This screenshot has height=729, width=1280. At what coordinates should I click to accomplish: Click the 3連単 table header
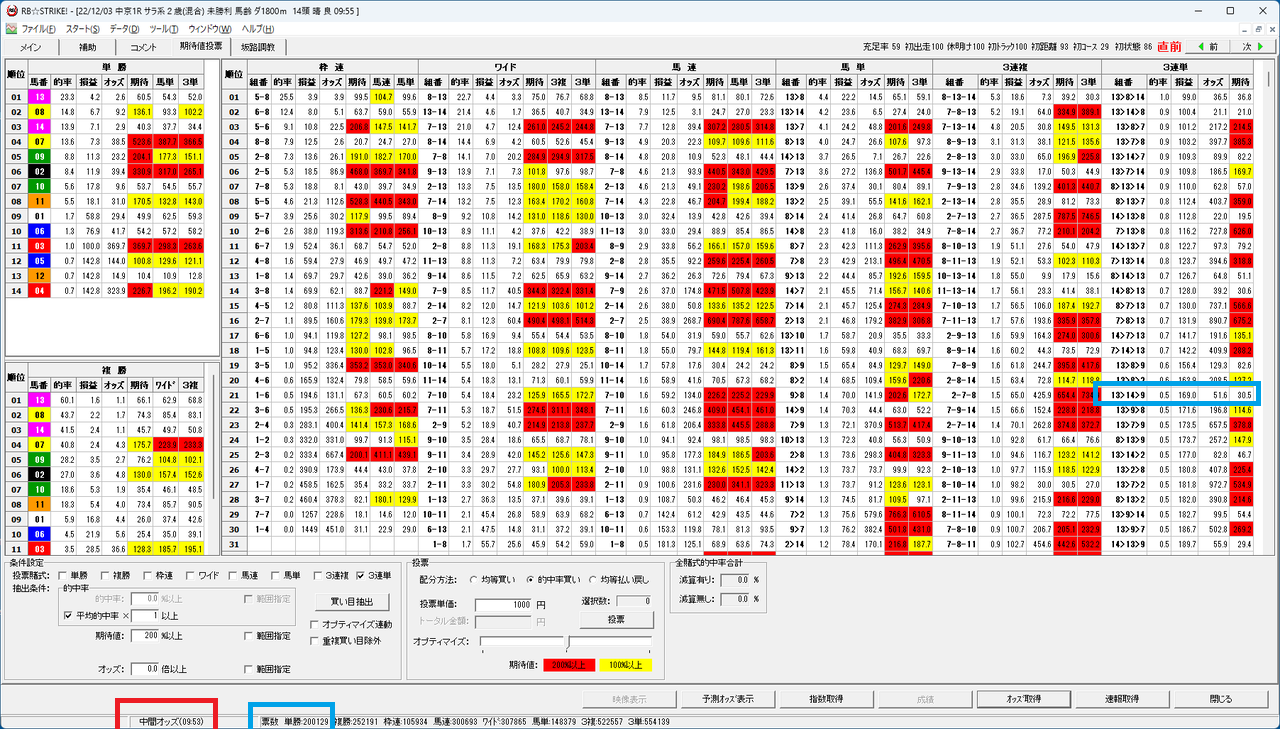pyautogui.click(x=1179, y=66)
